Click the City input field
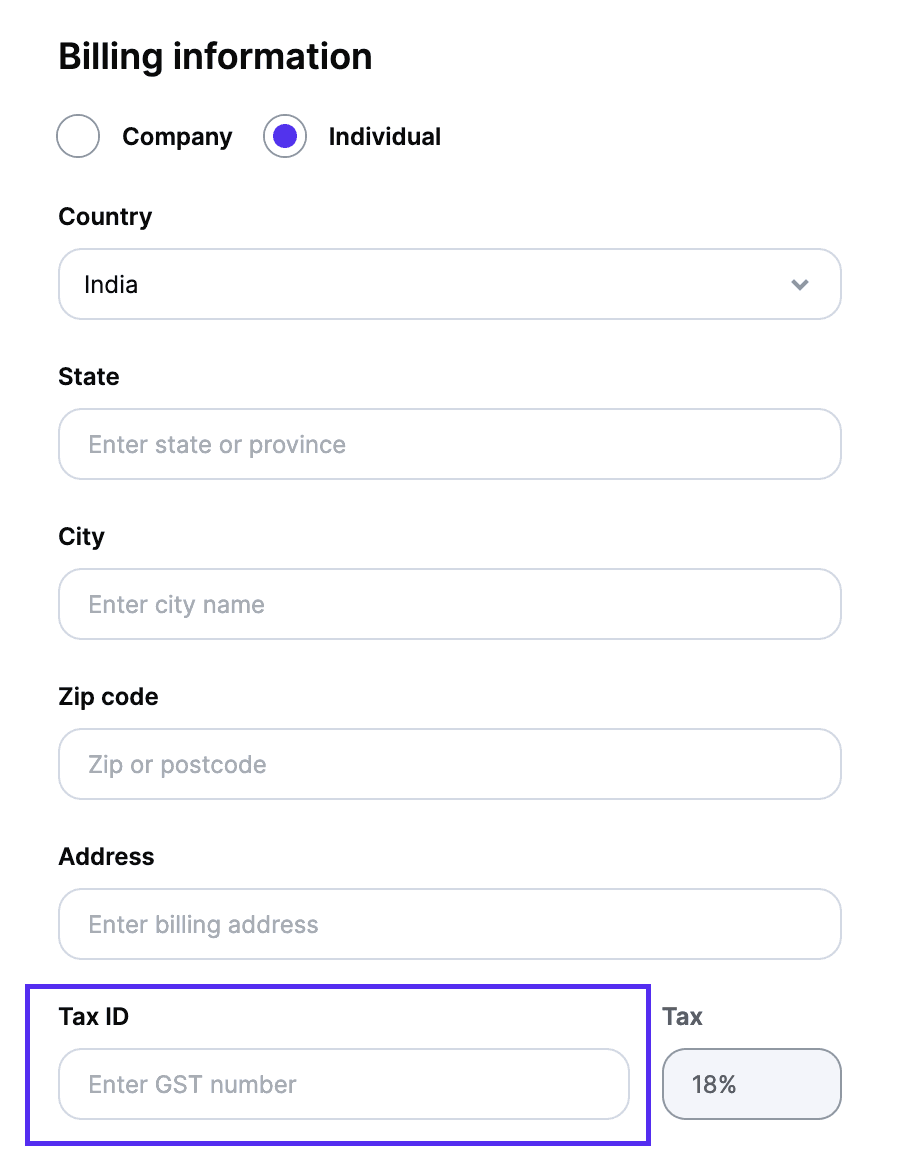Image resolution: width=902 pixels, height=1160 pixels. click(450, 604)
